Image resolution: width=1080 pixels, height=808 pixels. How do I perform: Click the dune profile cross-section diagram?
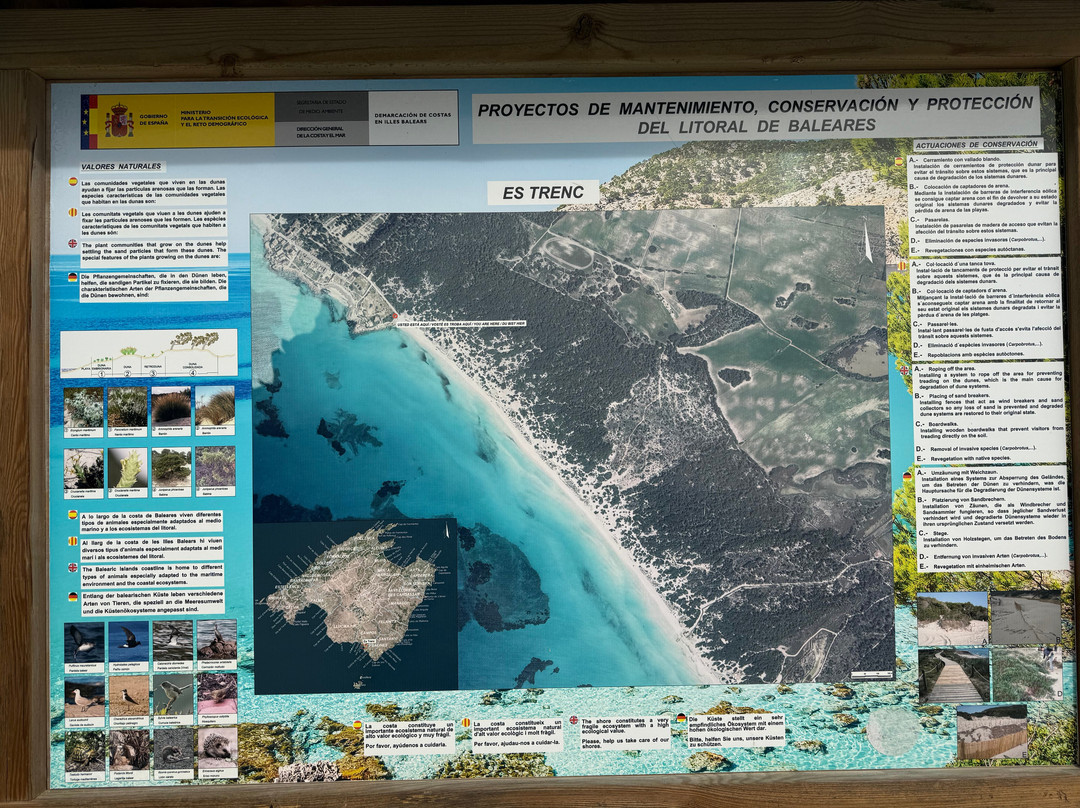pos(149,354)
